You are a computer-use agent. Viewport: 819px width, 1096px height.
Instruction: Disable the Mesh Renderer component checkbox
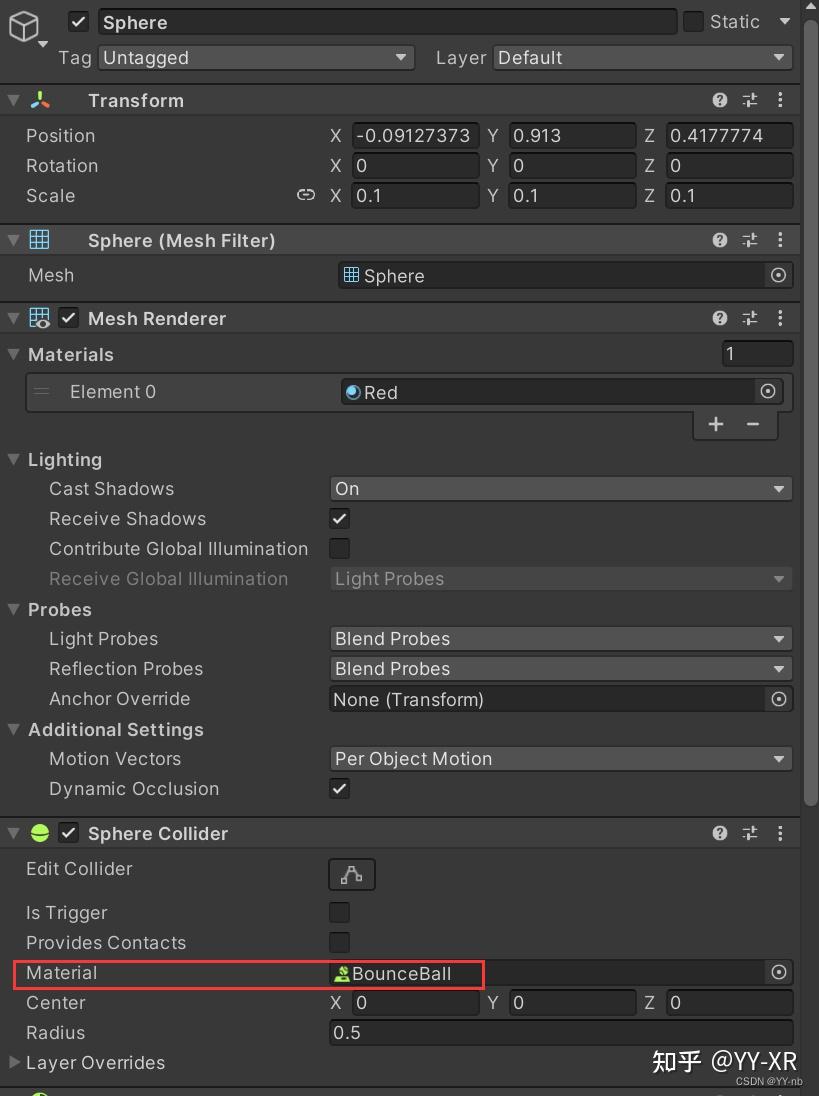point(68,318)
